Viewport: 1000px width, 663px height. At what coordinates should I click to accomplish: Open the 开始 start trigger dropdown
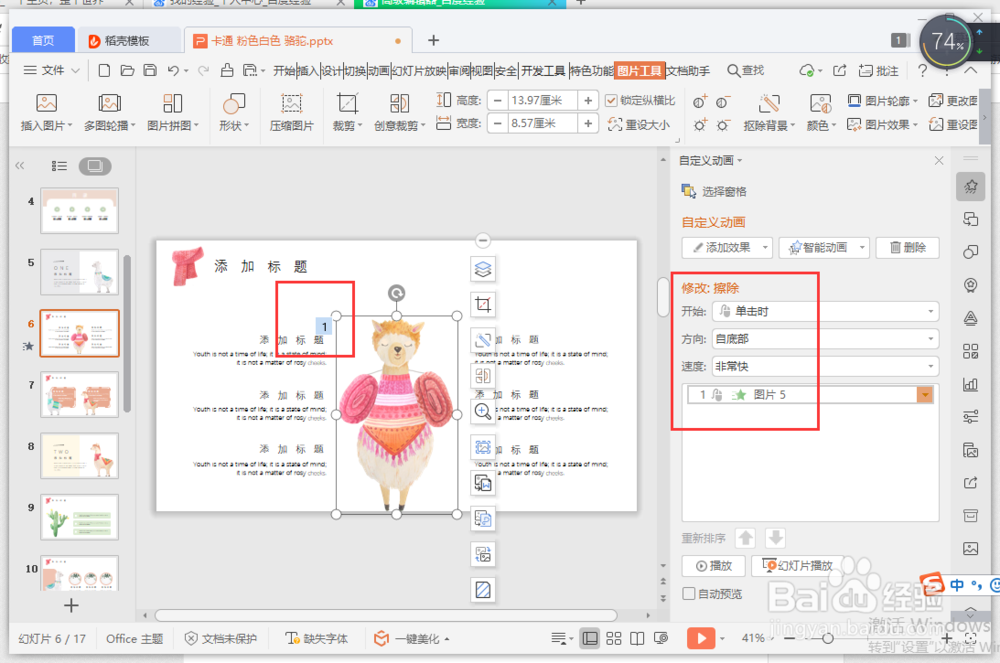825,311
